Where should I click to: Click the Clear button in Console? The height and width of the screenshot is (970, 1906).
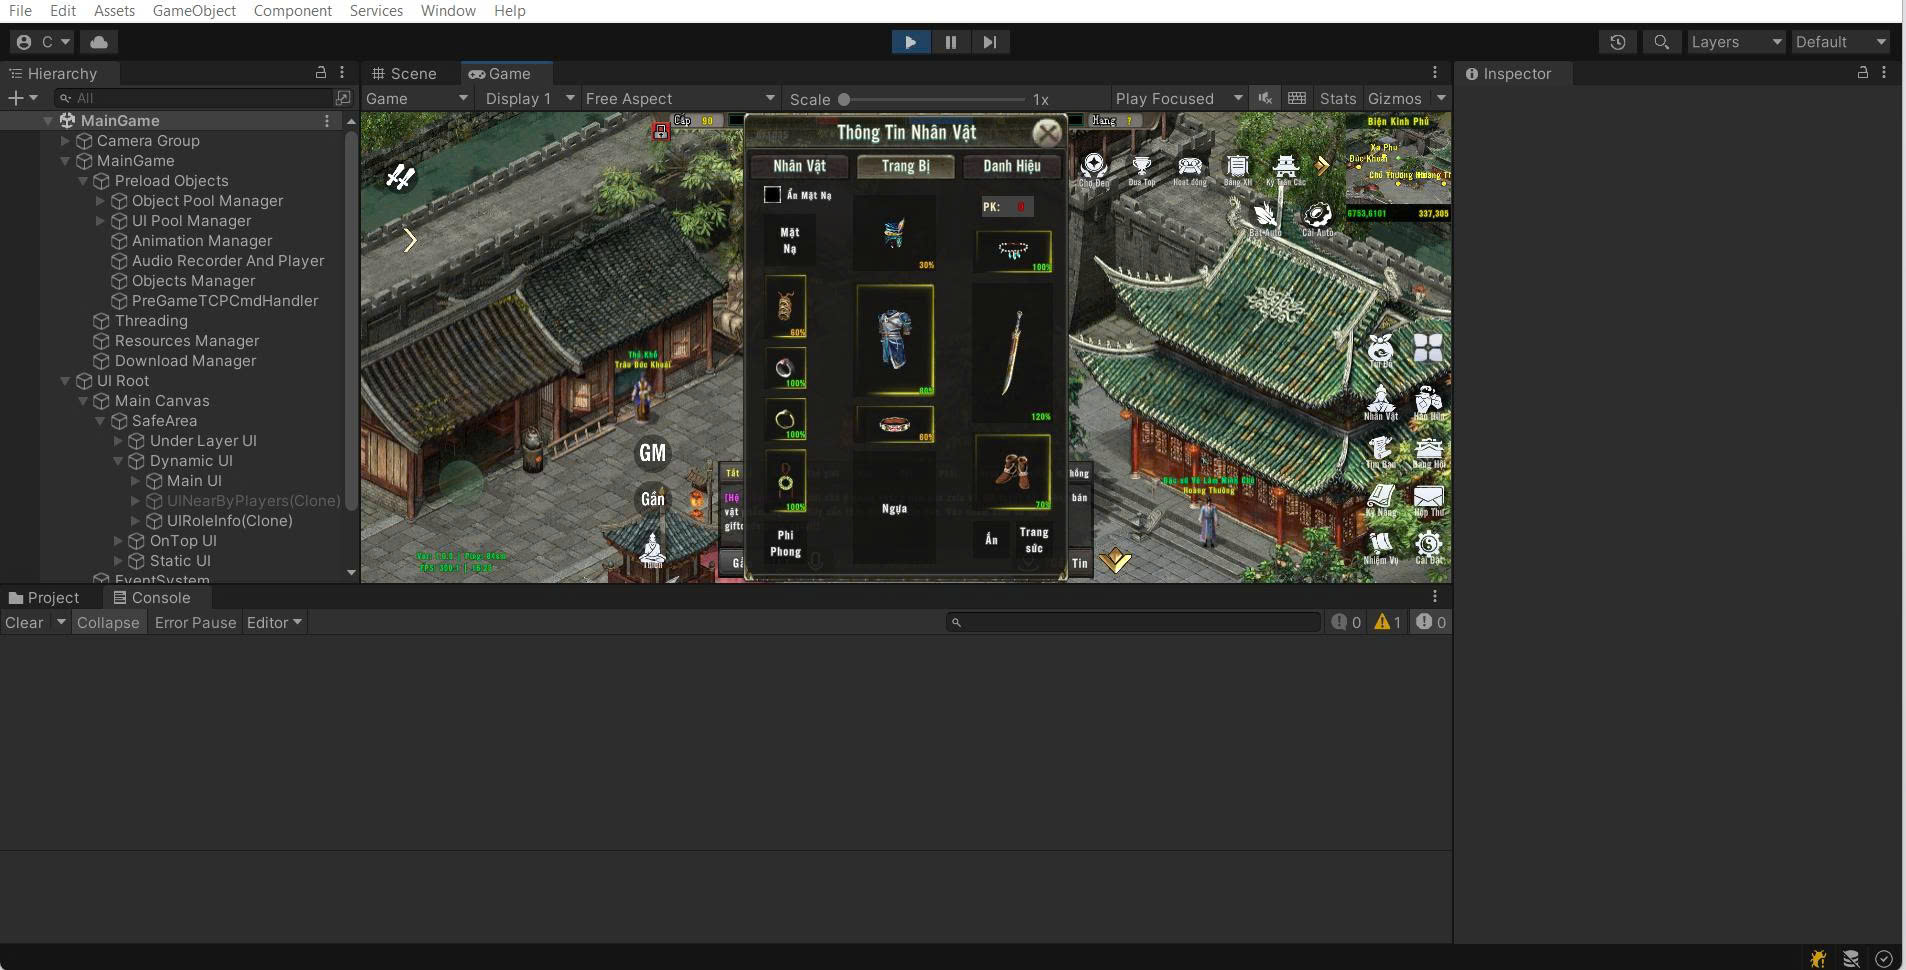(24, 622)
